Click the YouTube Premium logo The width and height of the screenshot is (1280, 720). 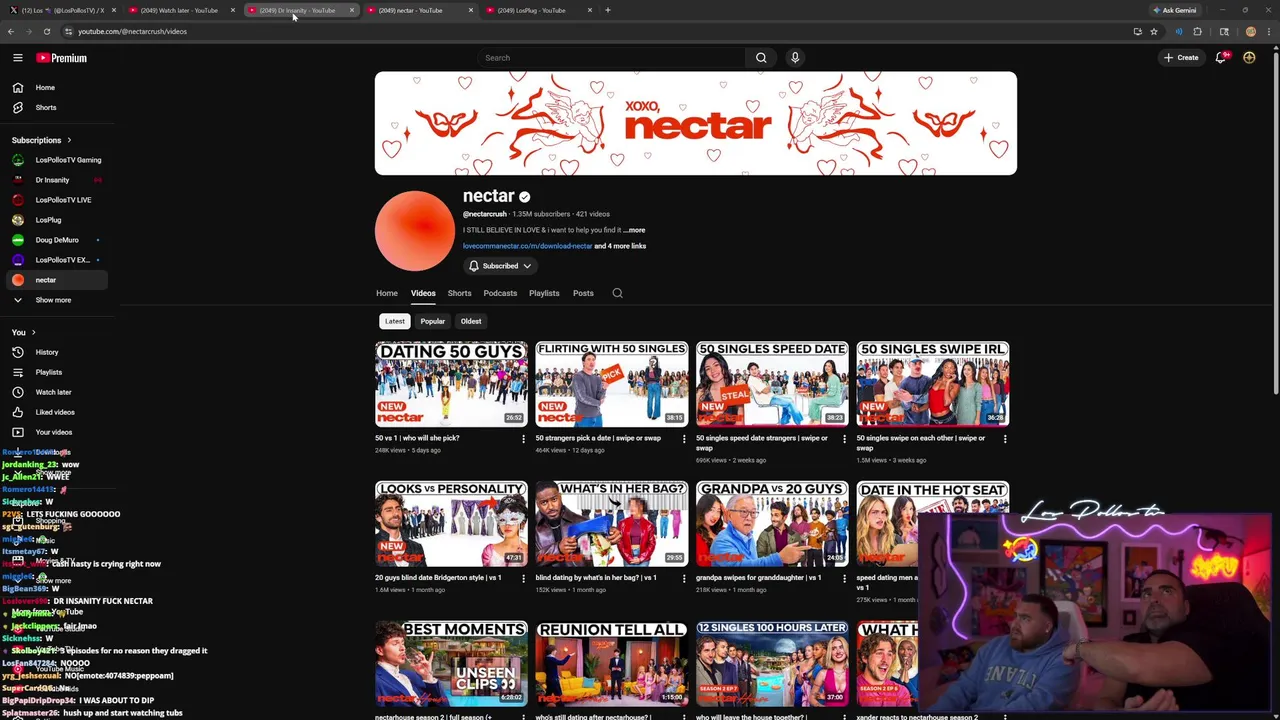[x=62, y=58]
